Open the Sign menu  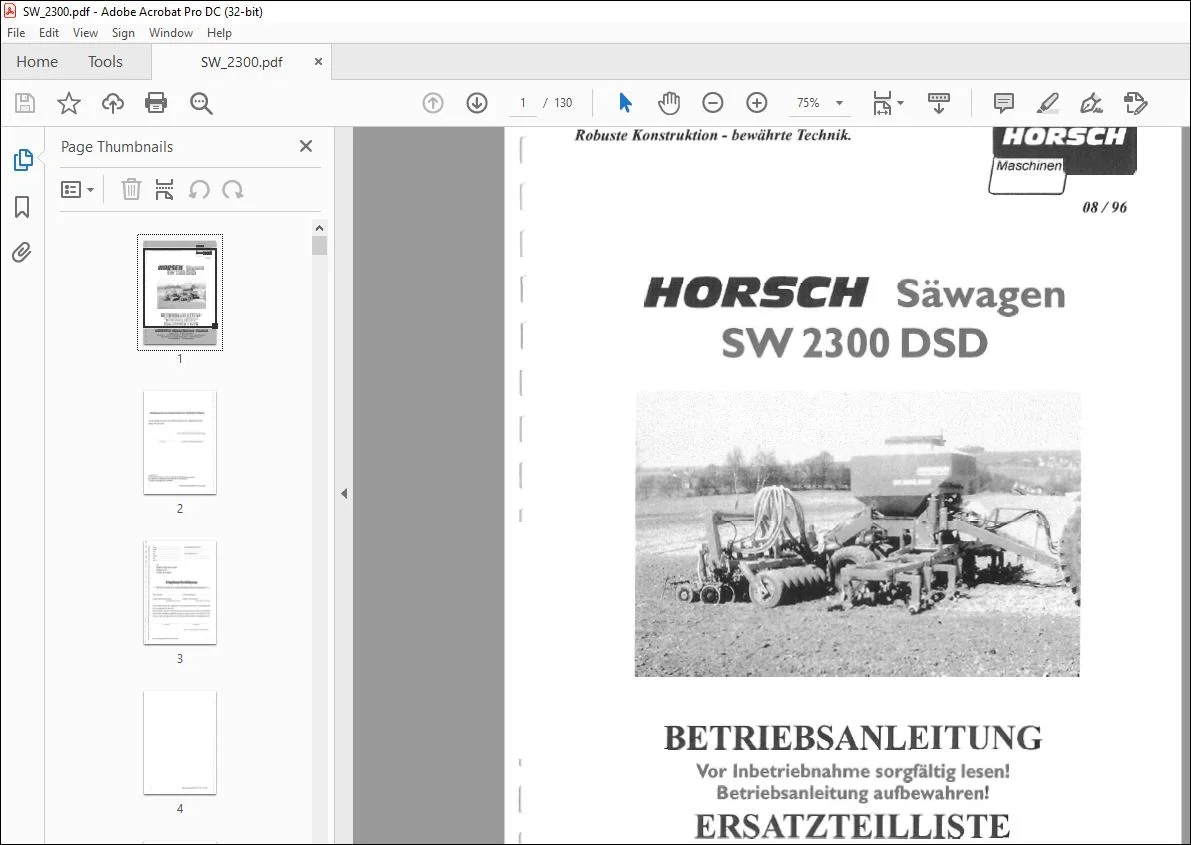123,33
